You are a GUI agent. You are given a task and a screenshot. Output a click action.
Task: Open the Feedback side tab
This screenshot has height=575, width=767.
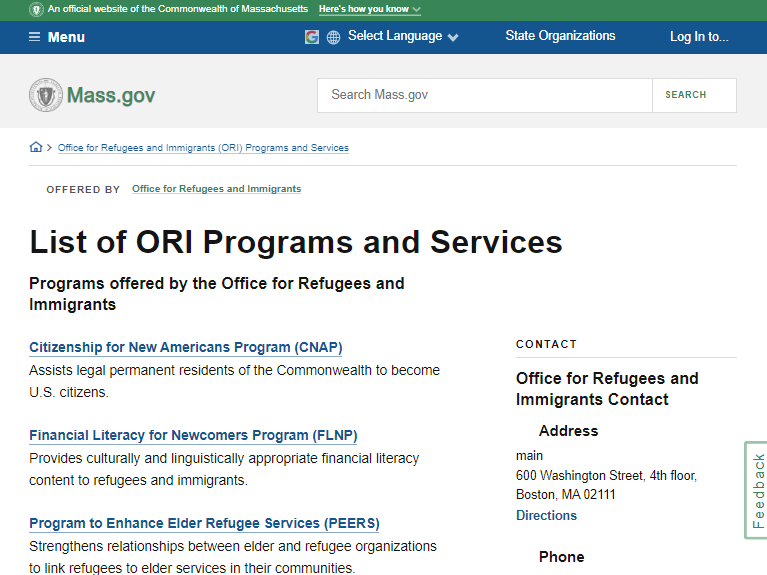pos(756,490)
